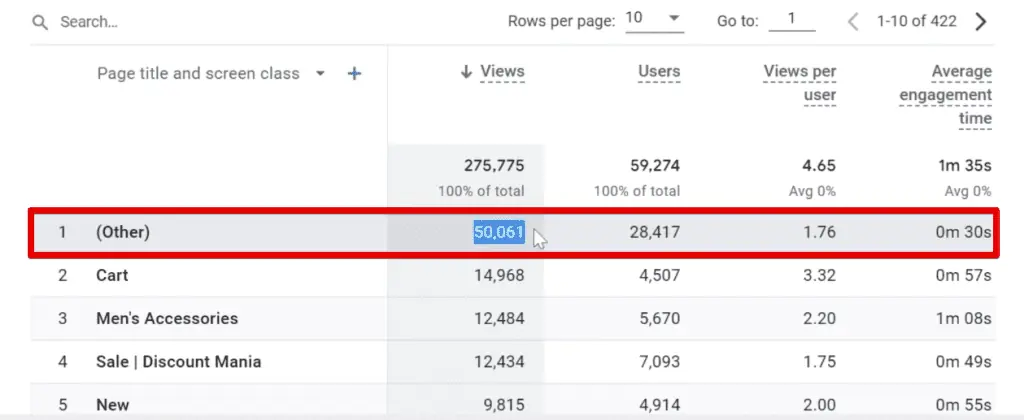Click the highlighted 50,061 views value
Viewport: 1024px width, 420px height.
point(498,233)
